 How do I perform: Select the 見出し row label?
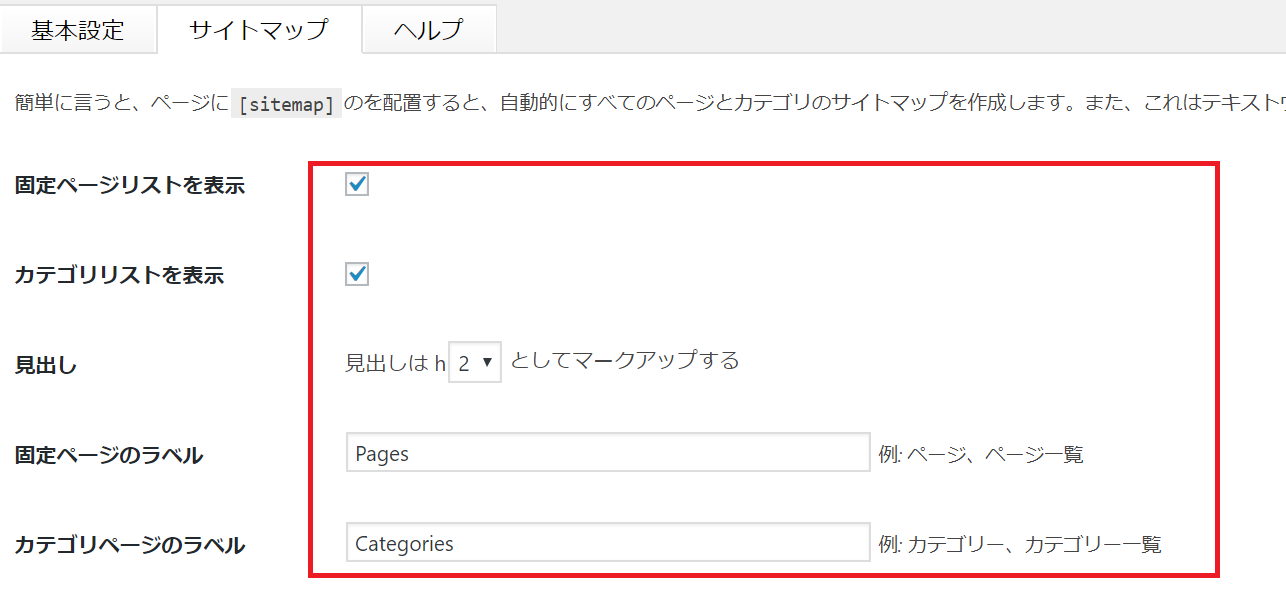tap(46, 365)
